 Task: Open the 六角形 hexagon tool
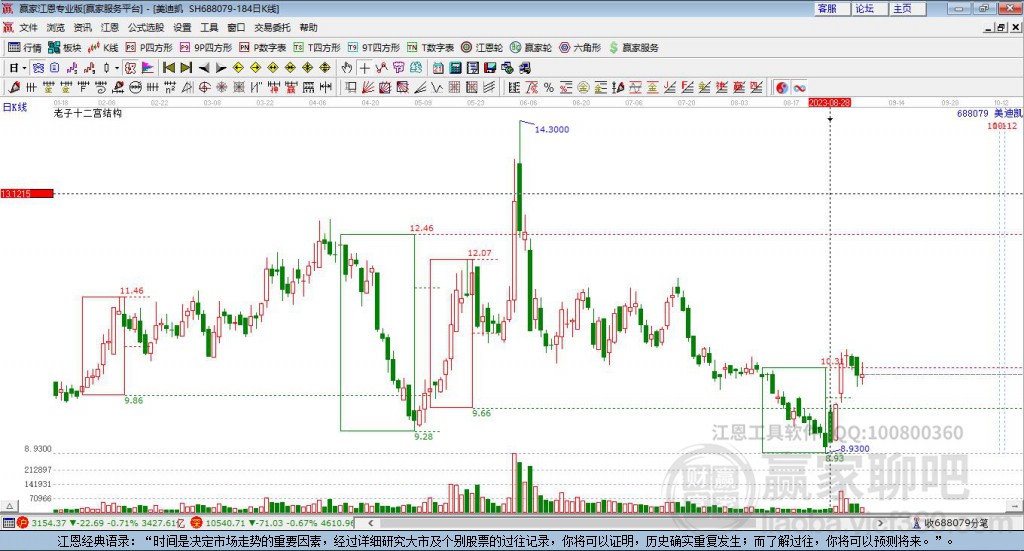580,48
